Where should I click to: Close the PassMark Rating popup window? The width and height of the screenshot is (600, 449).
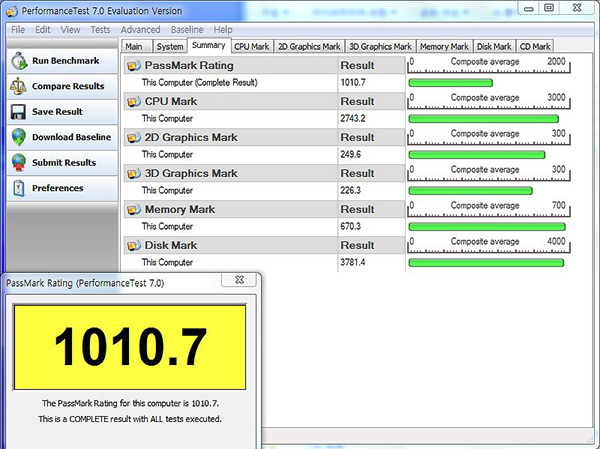pyautogui.click(x=239, y=280)
